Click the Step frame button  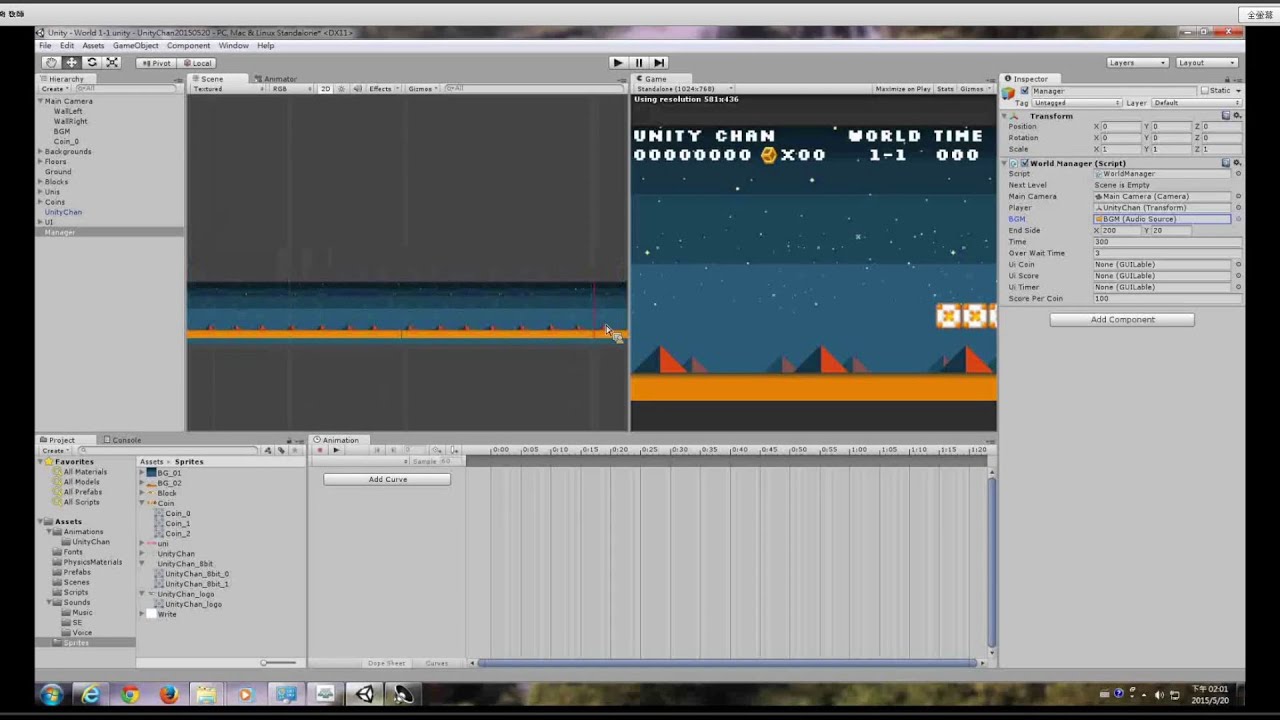click(x=659, y=63)
